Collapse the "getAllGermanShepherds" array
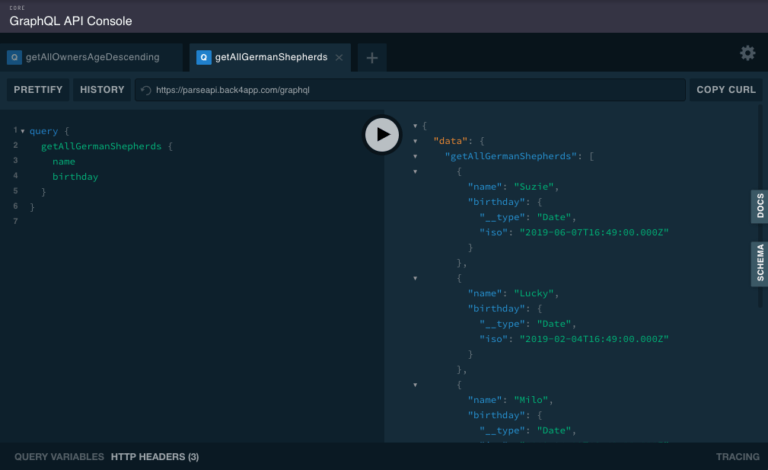Image resolution: width=768 pixels, height=470 pixels. [x=415, y=156]
